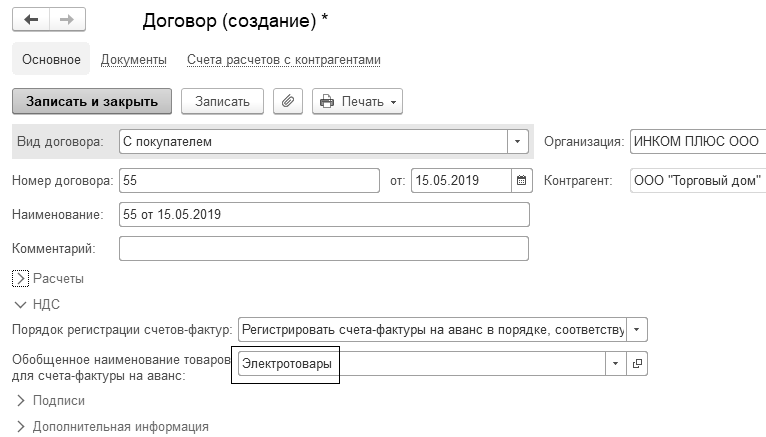Expand the Расчеты section
This screenshot has width=766, height=437.
tap(21, 278)
